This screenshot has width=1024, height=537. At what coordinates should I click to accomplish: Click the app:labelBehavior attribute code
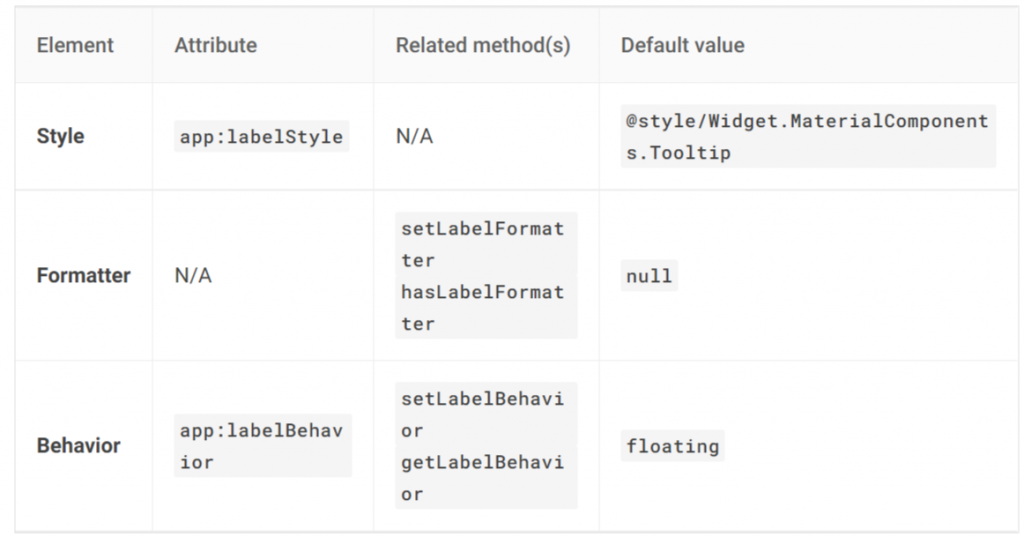(x=261, y=446)
